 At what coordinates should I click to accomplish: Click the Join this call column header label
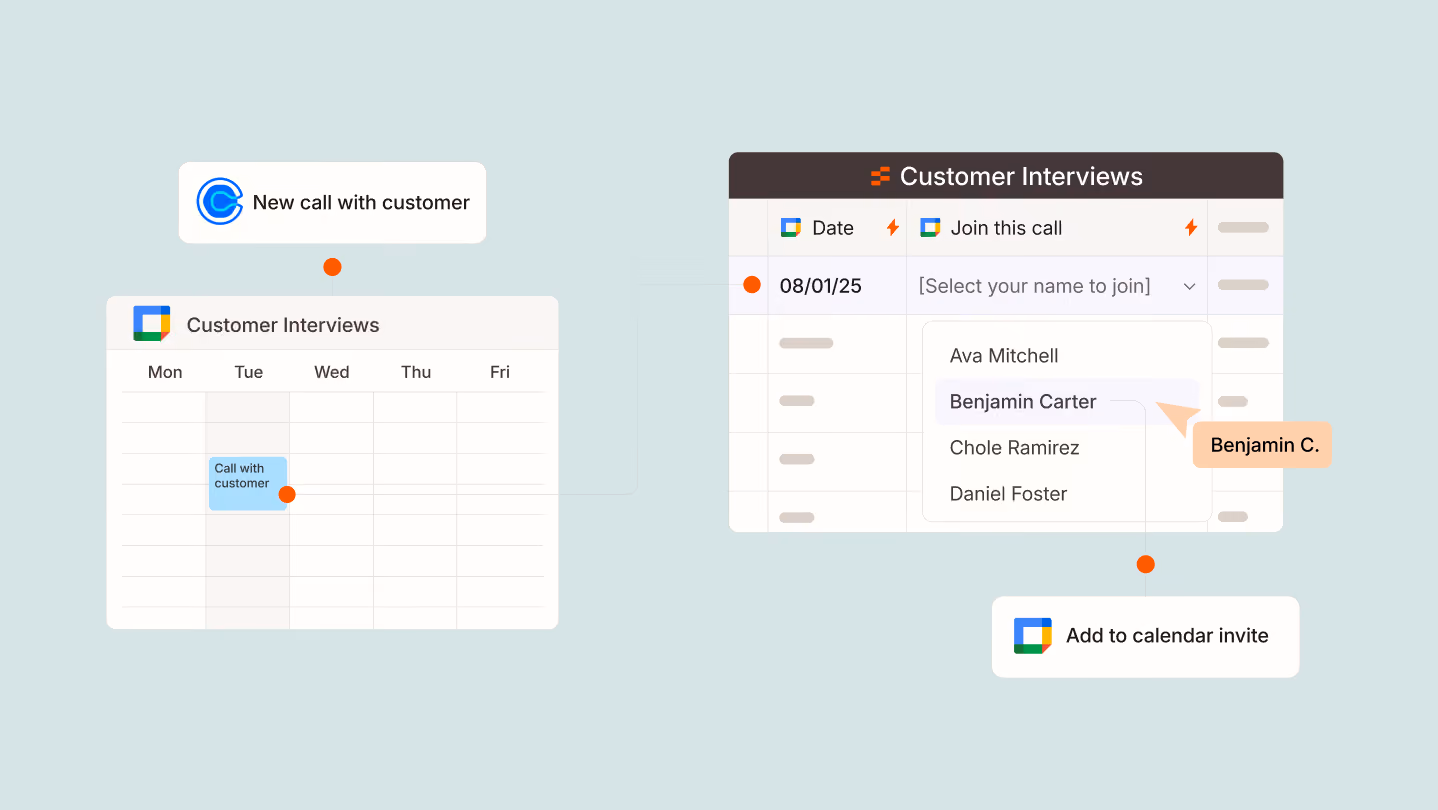1006,228
